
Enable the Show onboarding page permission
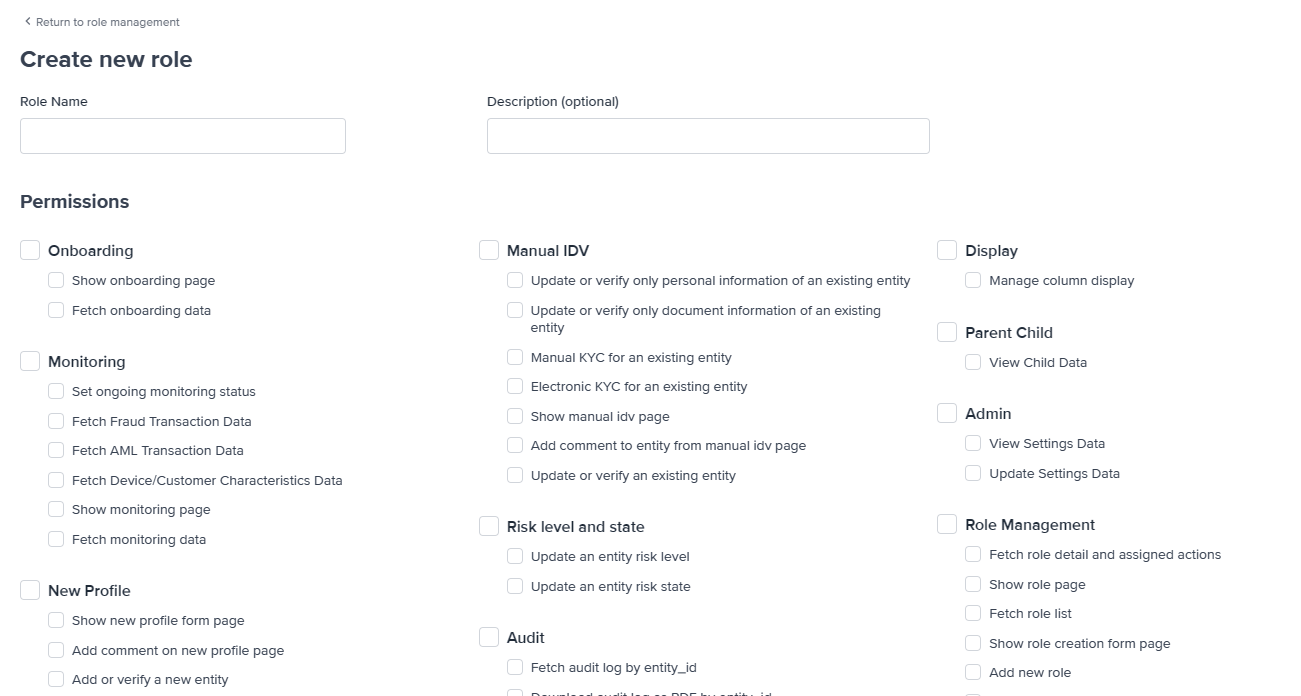(x=56, y=280)
